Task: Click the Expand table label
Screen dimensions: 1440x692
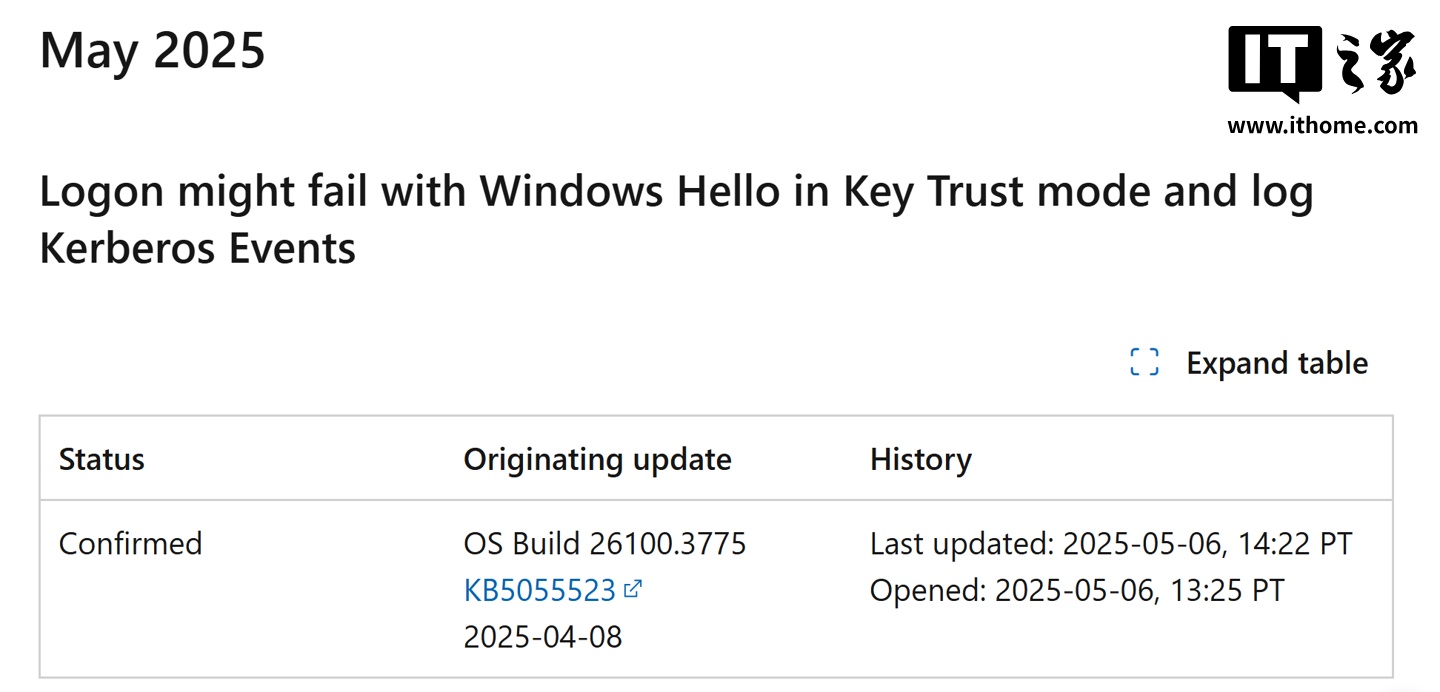Action: tap(1277, 363)
